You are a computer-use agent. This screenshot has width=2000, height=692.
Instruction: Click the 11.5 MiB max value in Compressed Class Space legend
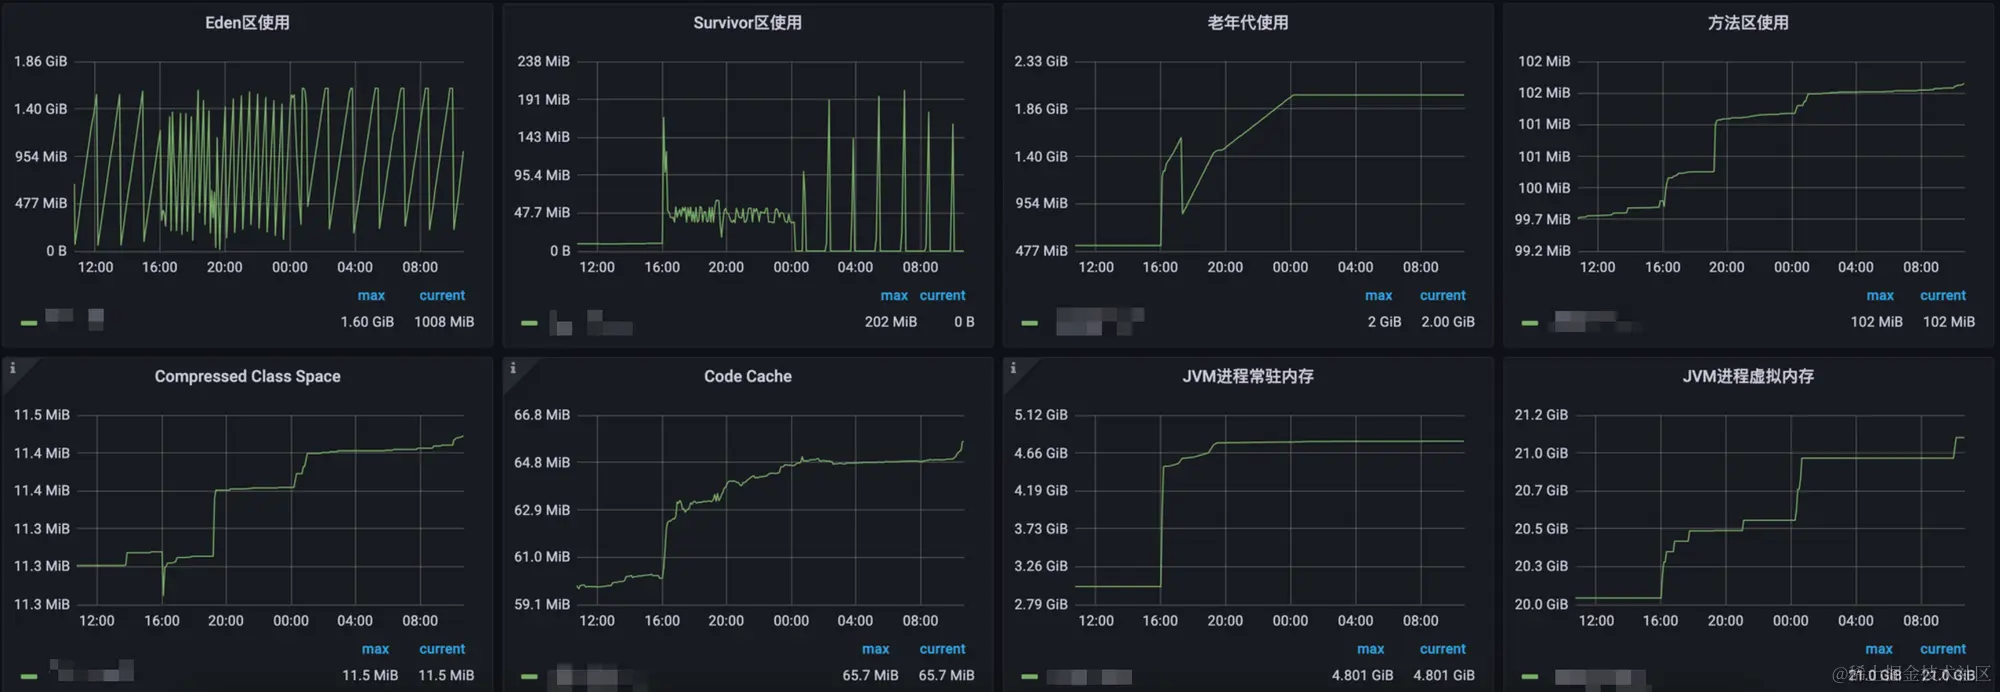(x=370, y=676)
